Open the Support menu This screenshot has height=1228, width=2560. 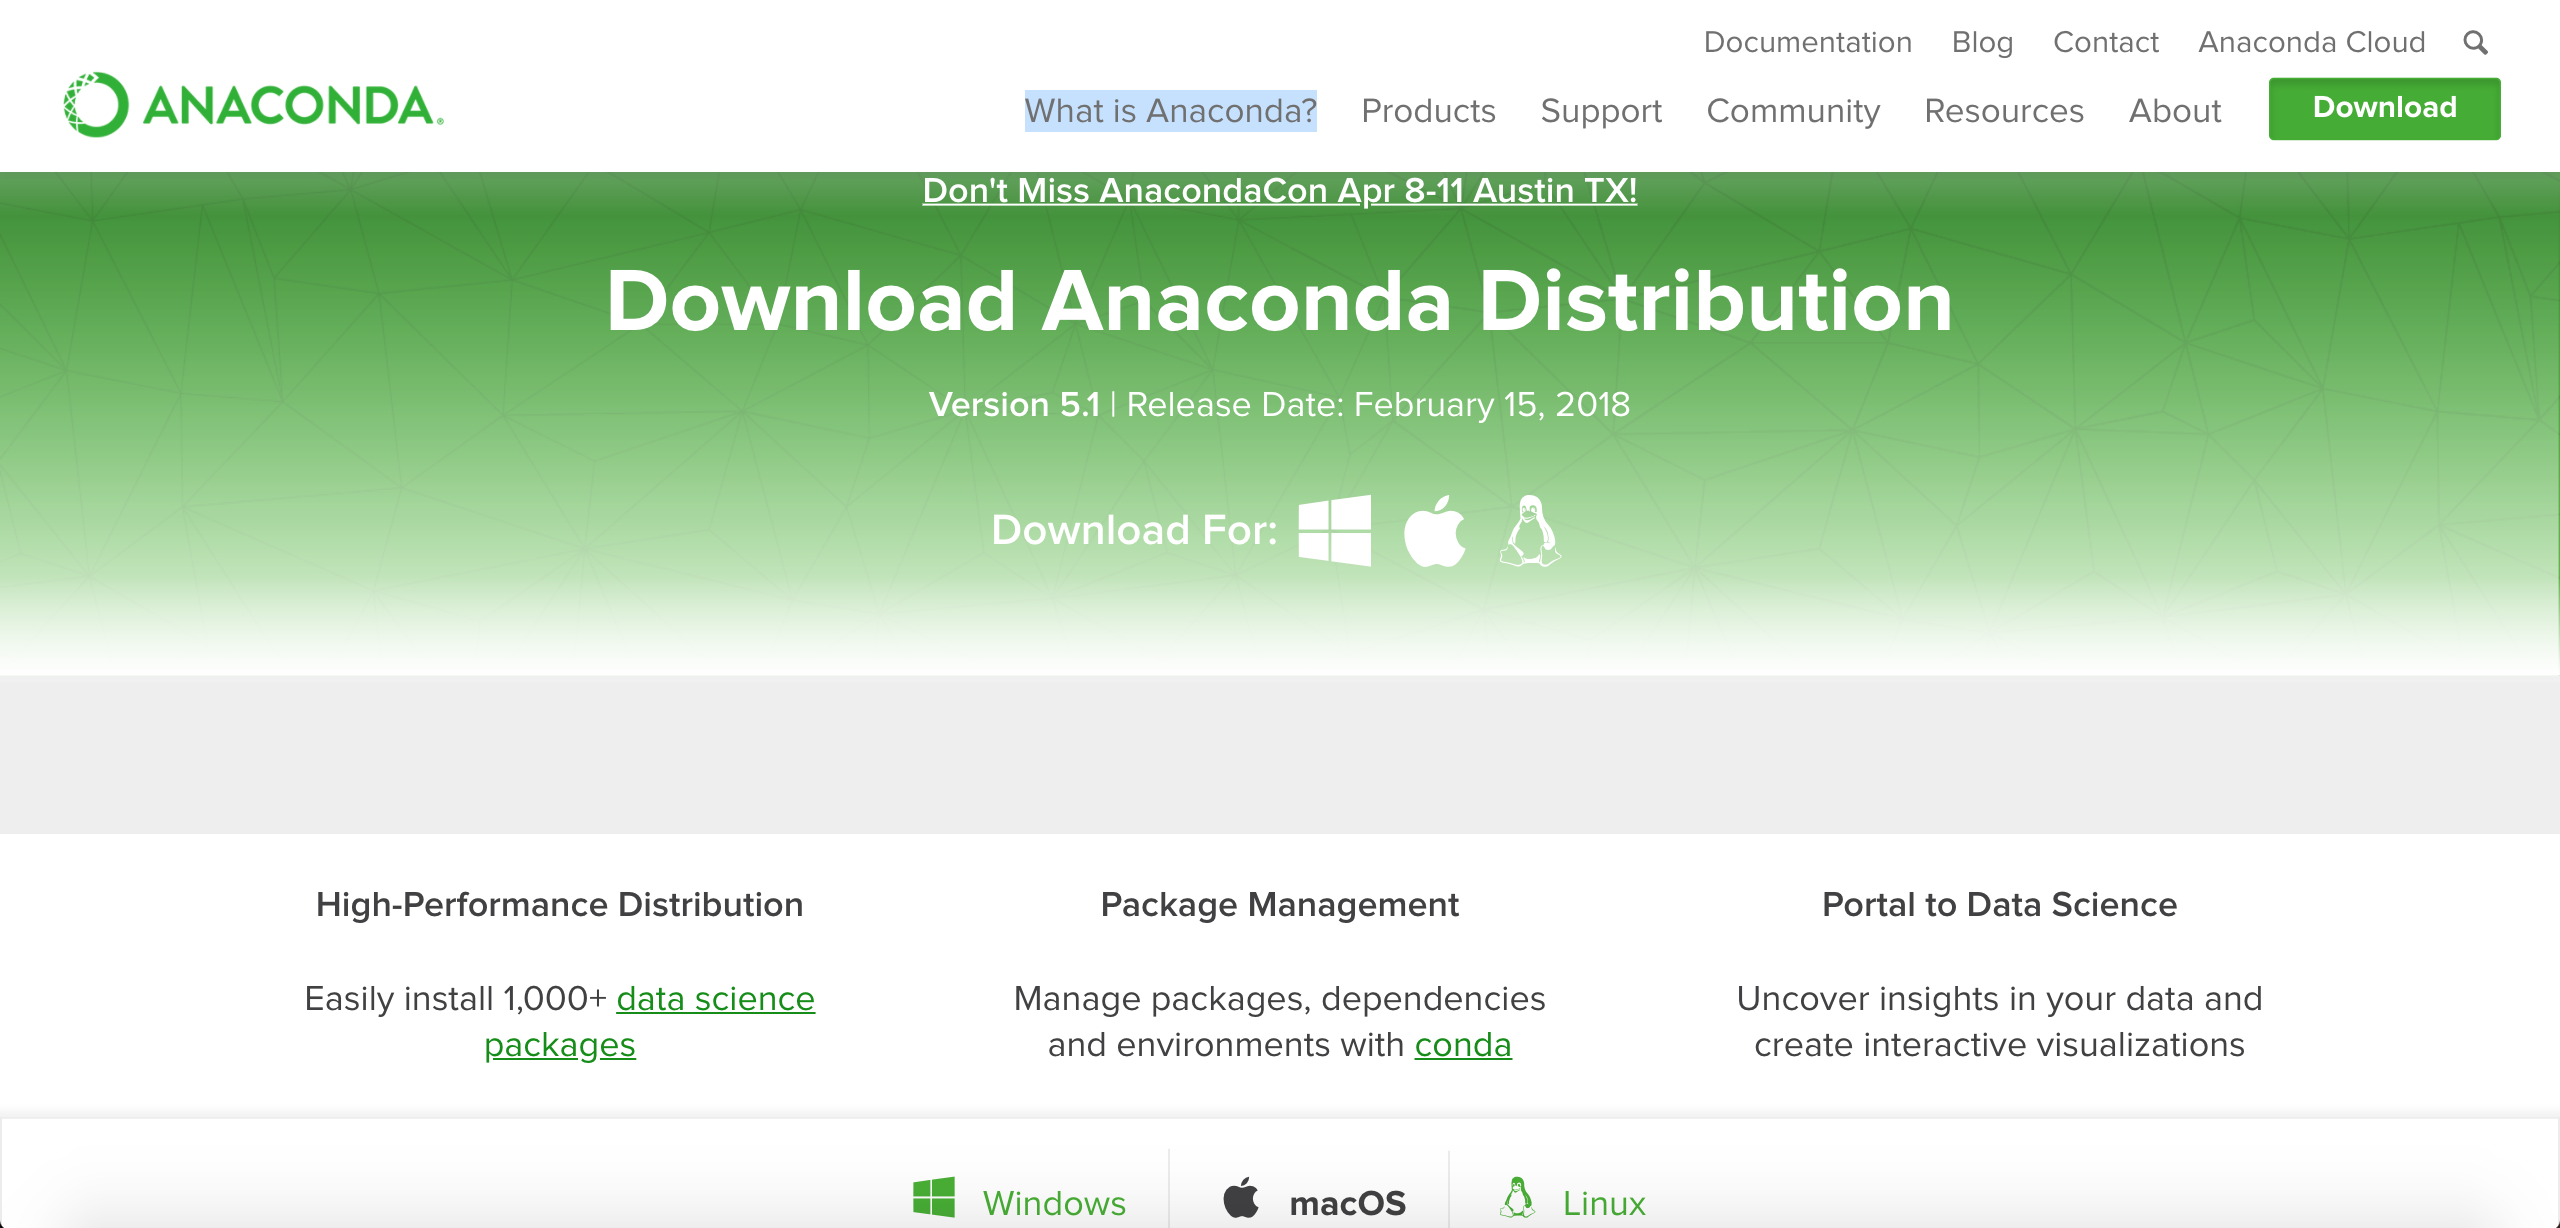(1601, 110)
